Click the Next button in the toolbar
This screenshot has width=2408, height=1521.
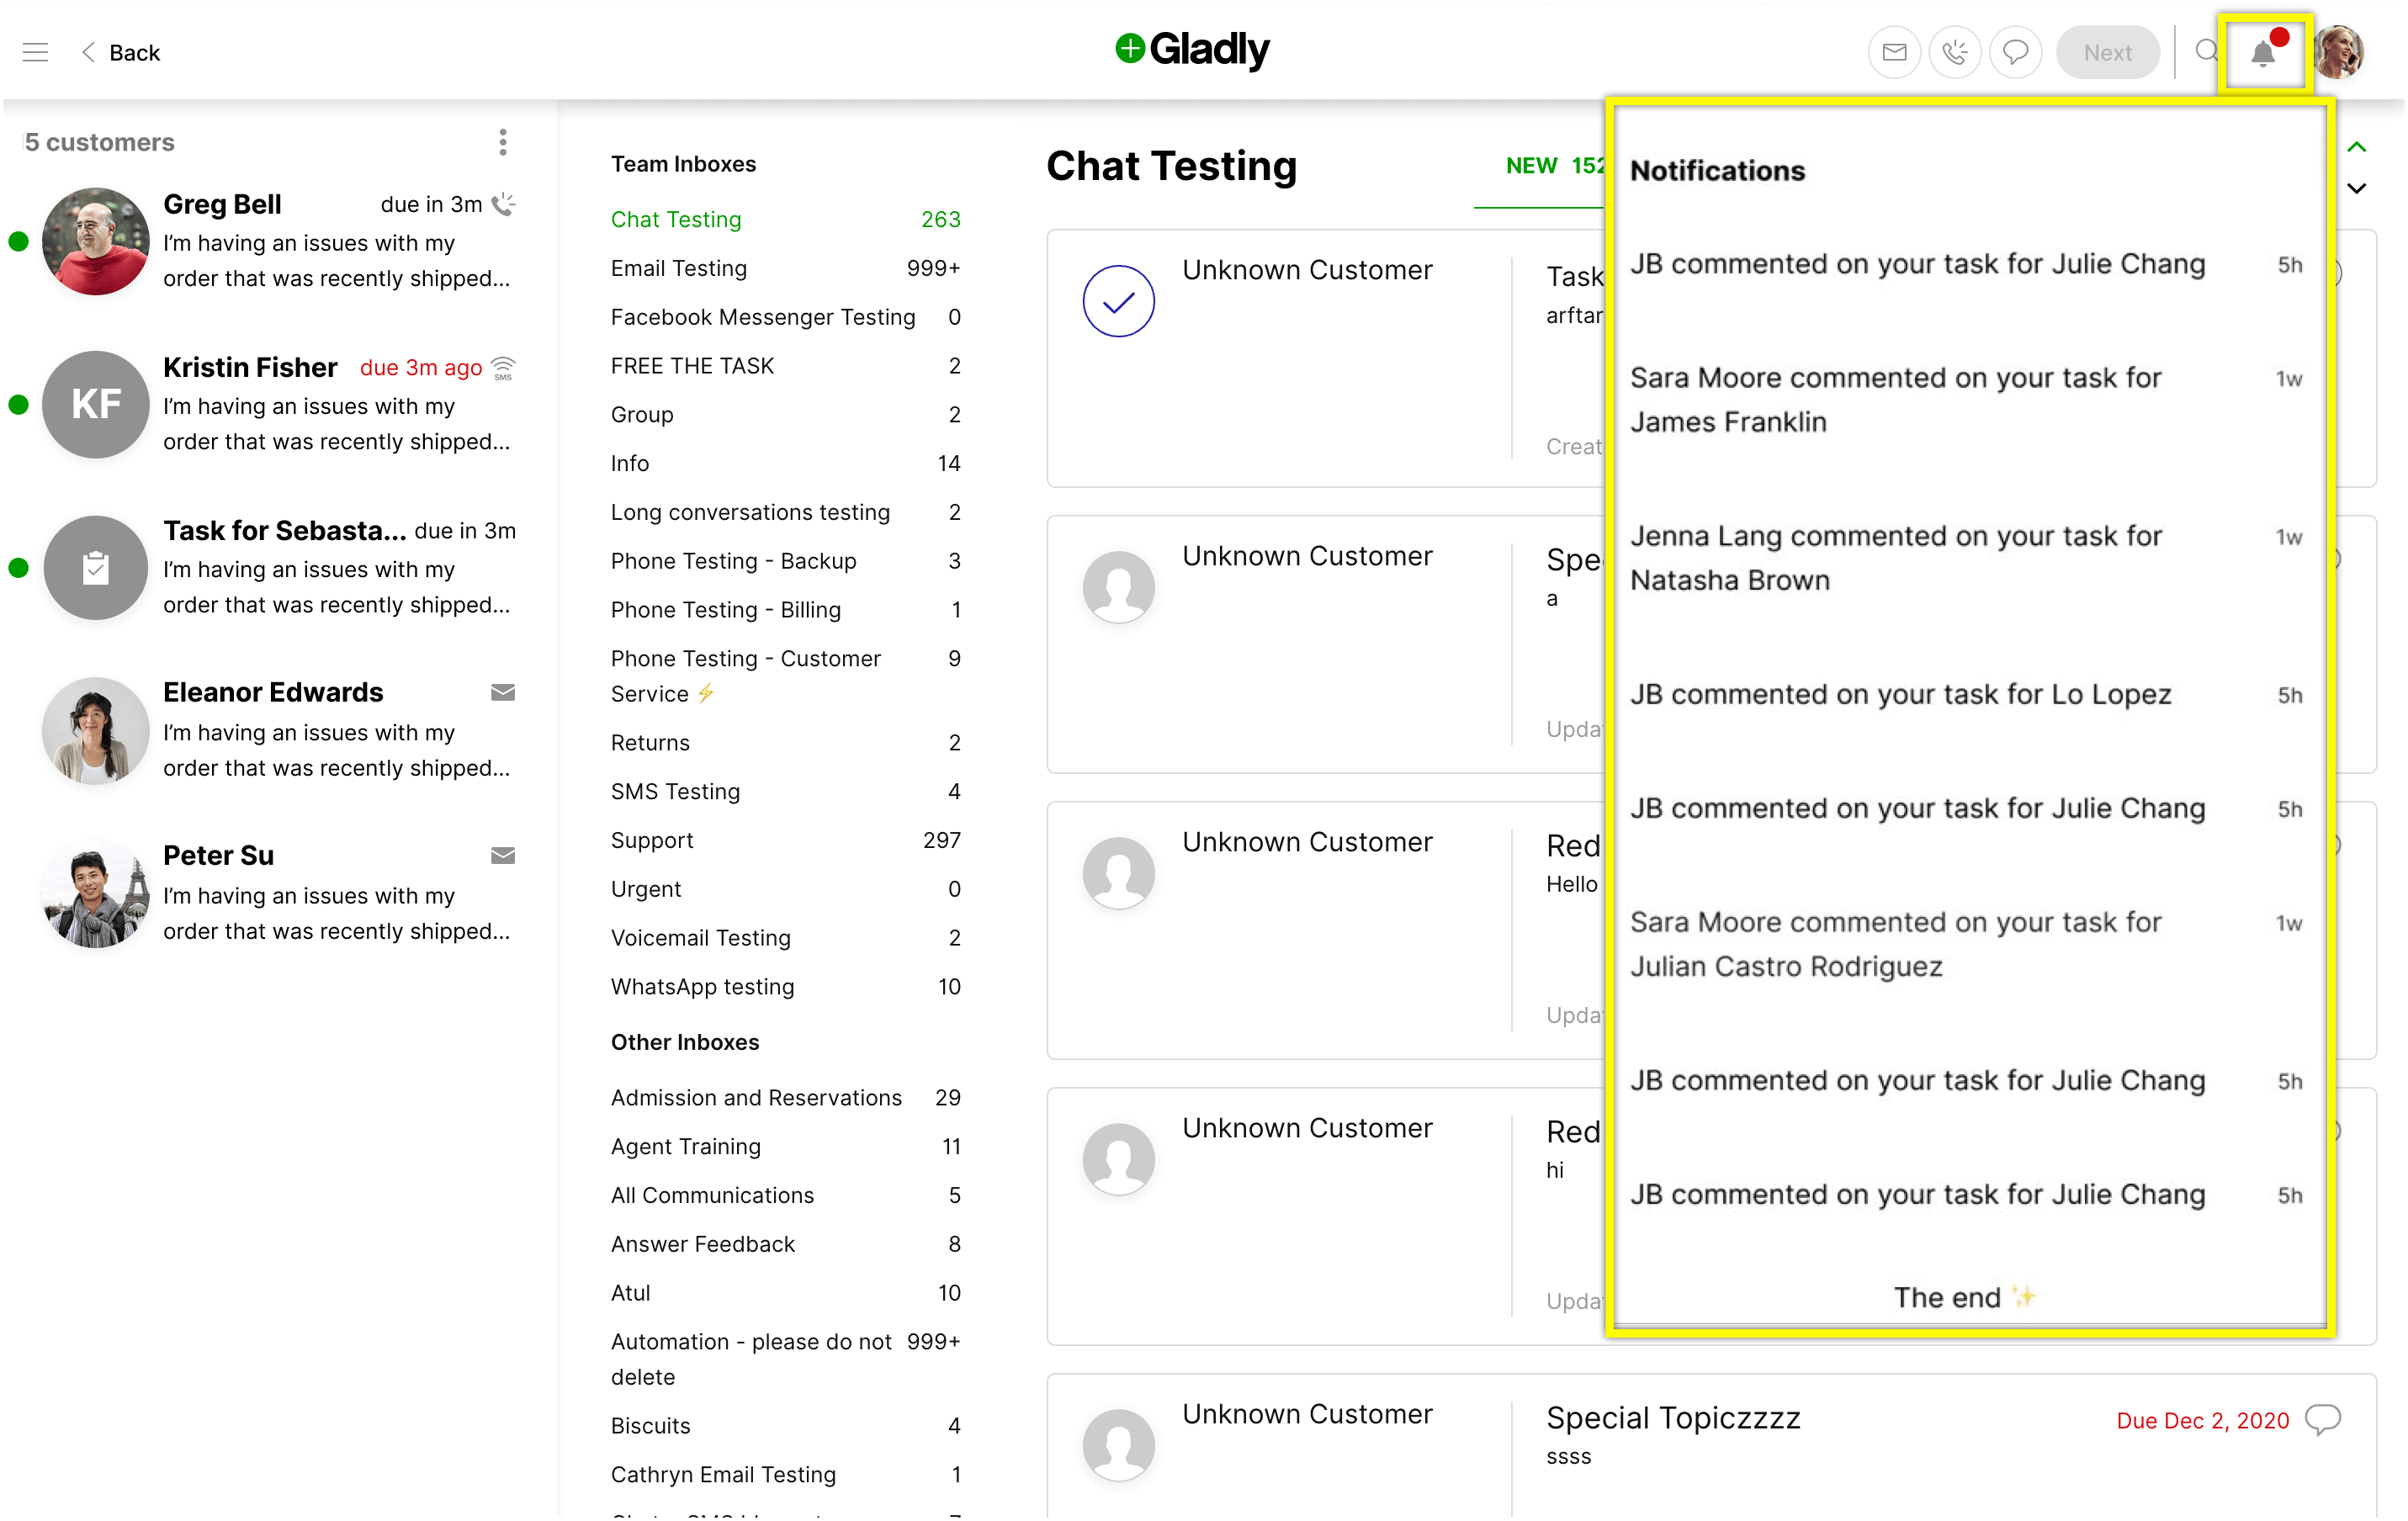2107,50
